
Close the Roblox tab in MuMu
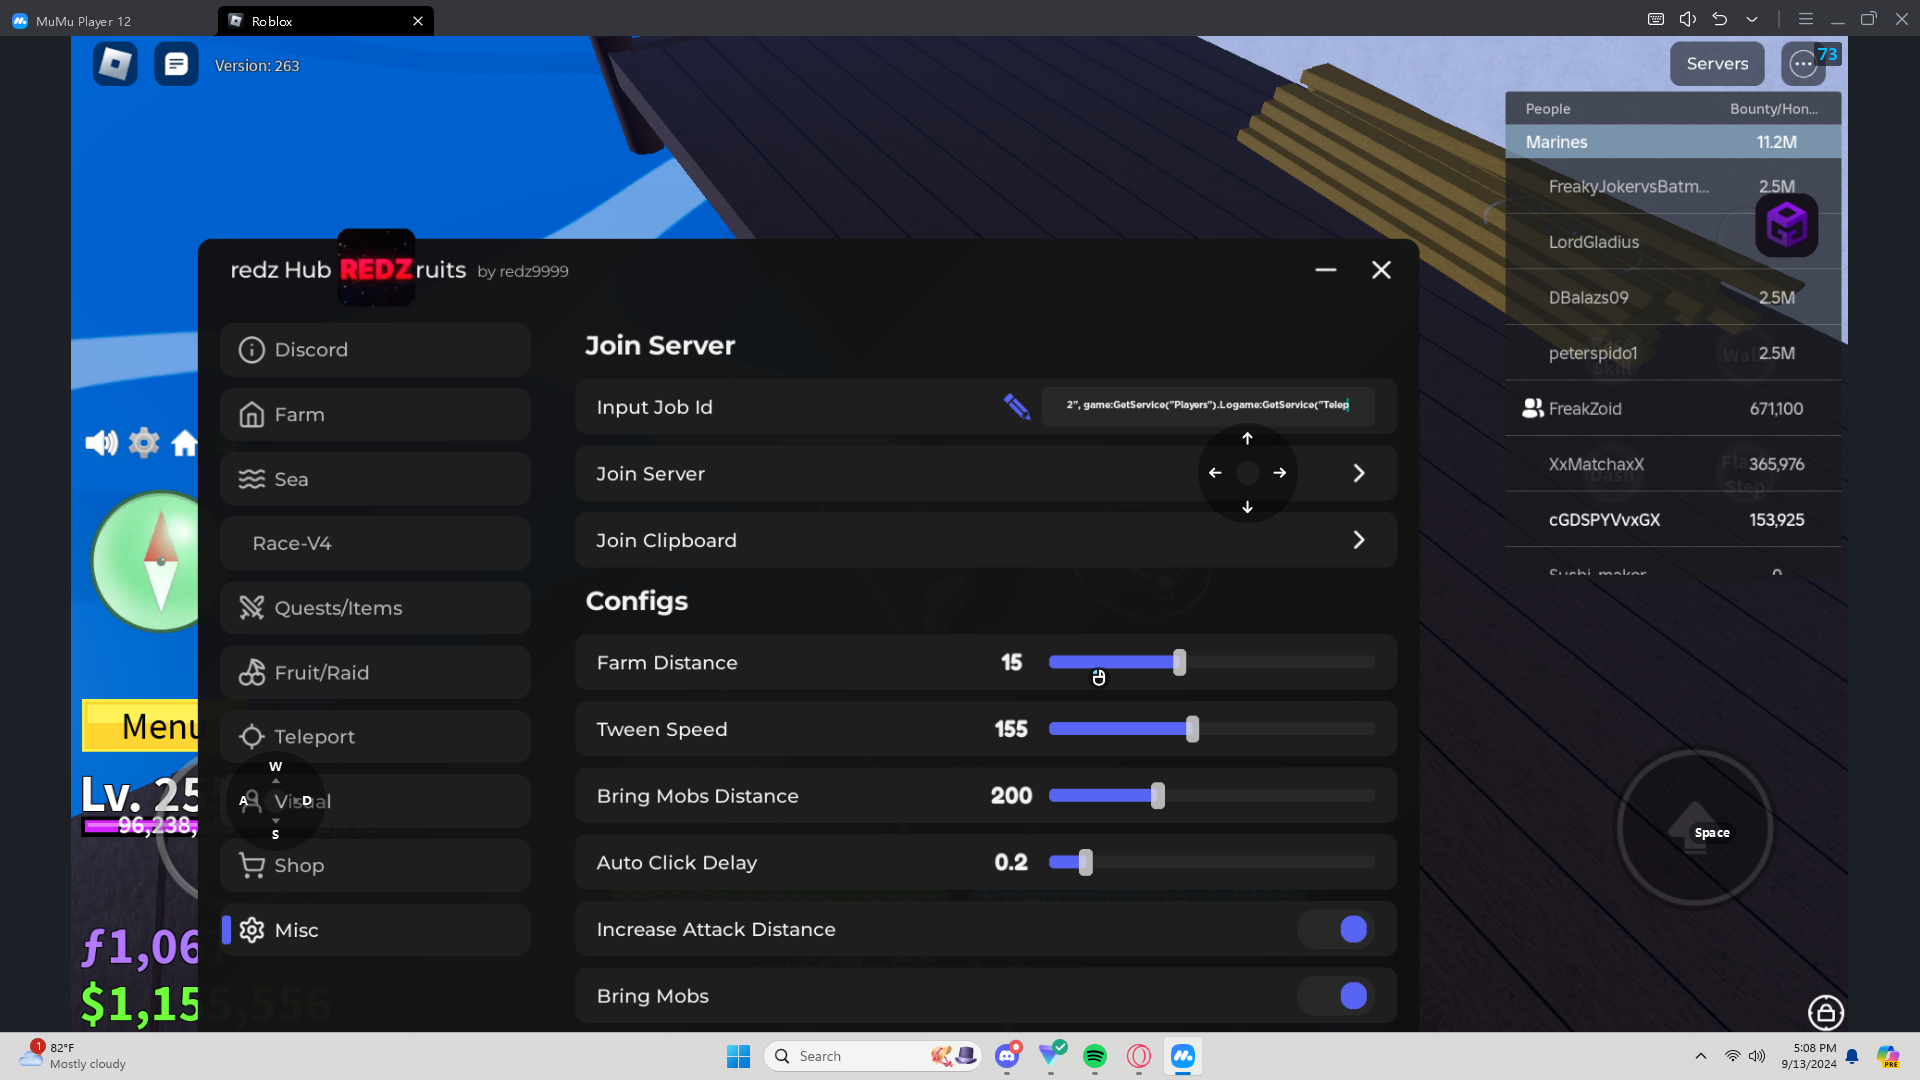click(x=418, y=21)
